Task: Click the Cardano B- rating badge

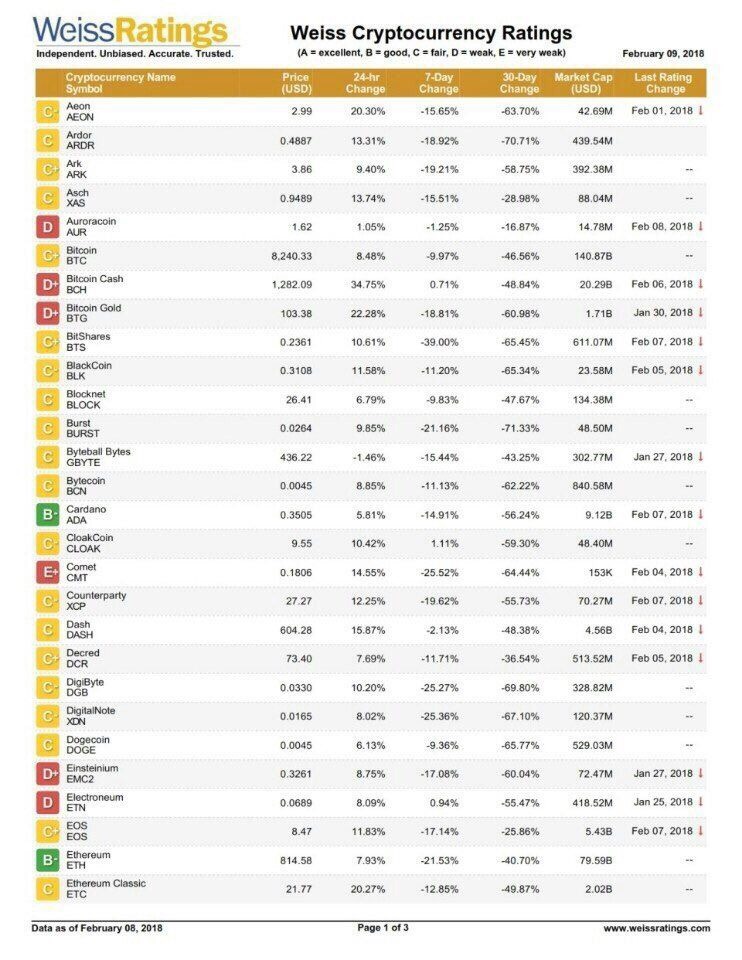Action: tap(48, 515)
